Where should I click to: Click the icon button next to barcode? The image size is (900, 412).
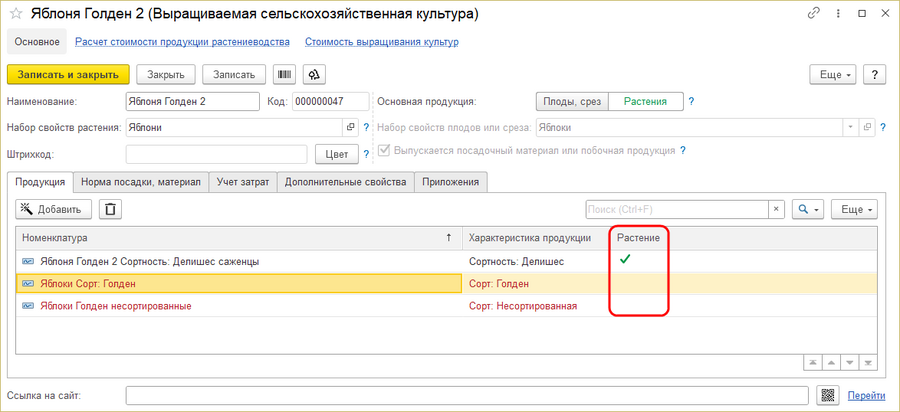click(314, 75)
